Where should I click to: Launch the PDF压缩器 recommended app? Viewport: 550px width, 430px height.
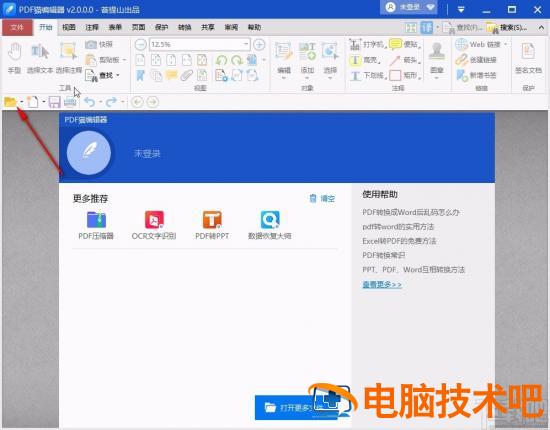(x=96, y=225)
